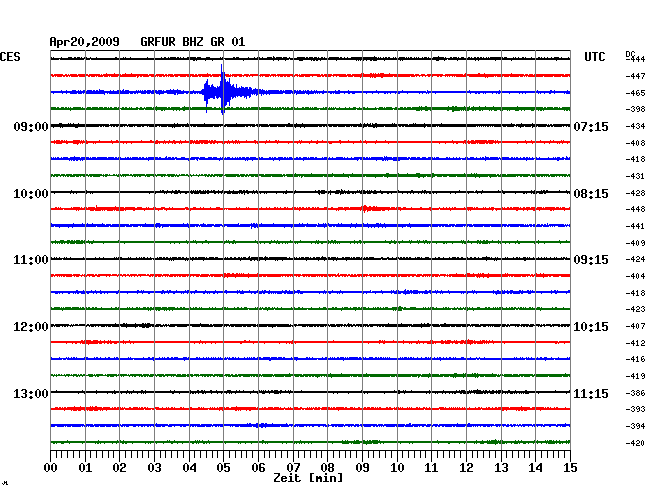Select the 11:00 local time label

[31, 260]
